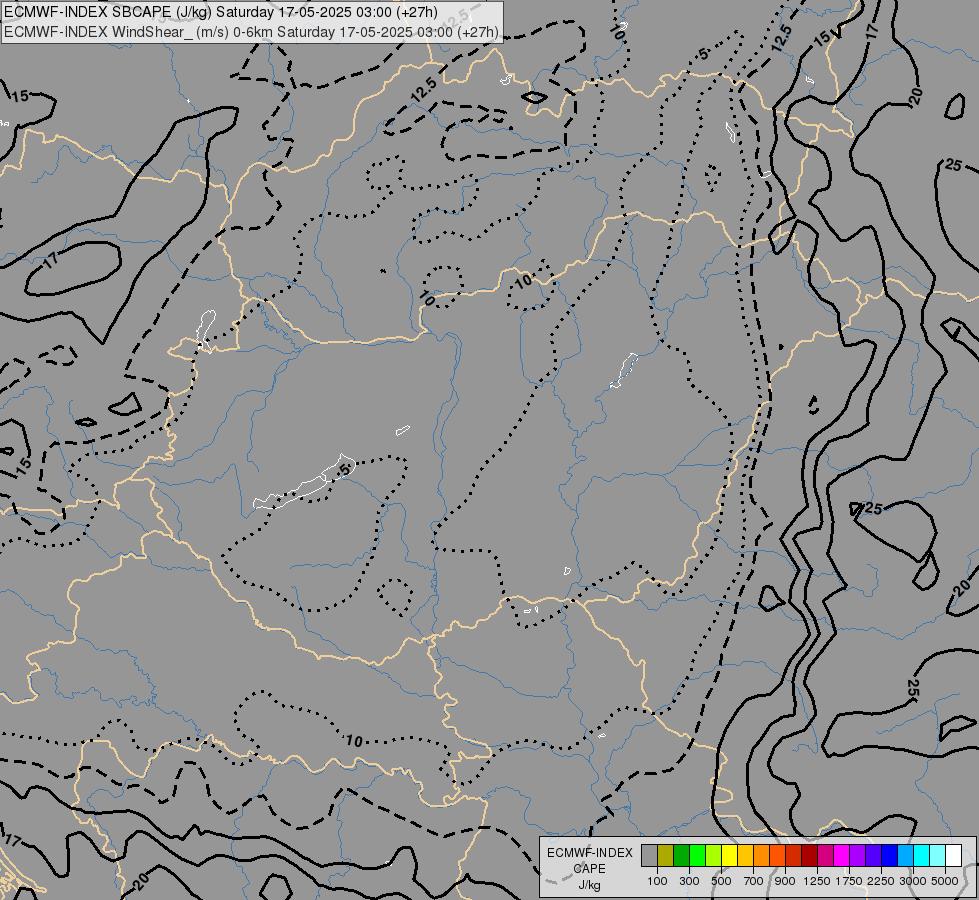Pick the crimson-pink swatch right of 1250
The width and height of the screenshot is (979, 900).
(825, 856)
